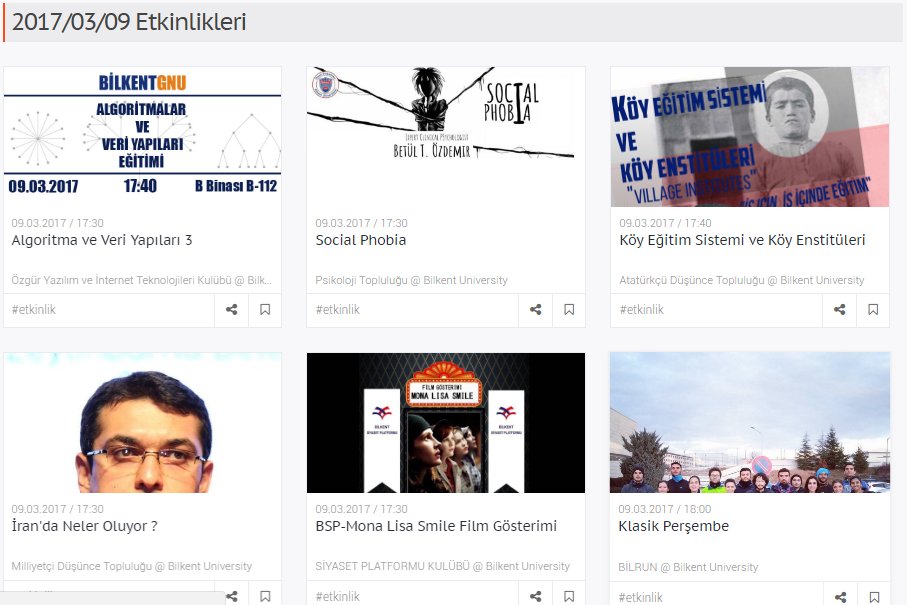This screenshot has width=907, height=605.
Task: Share the İran'da Neler Oluyor event
Action: [231, 596]
